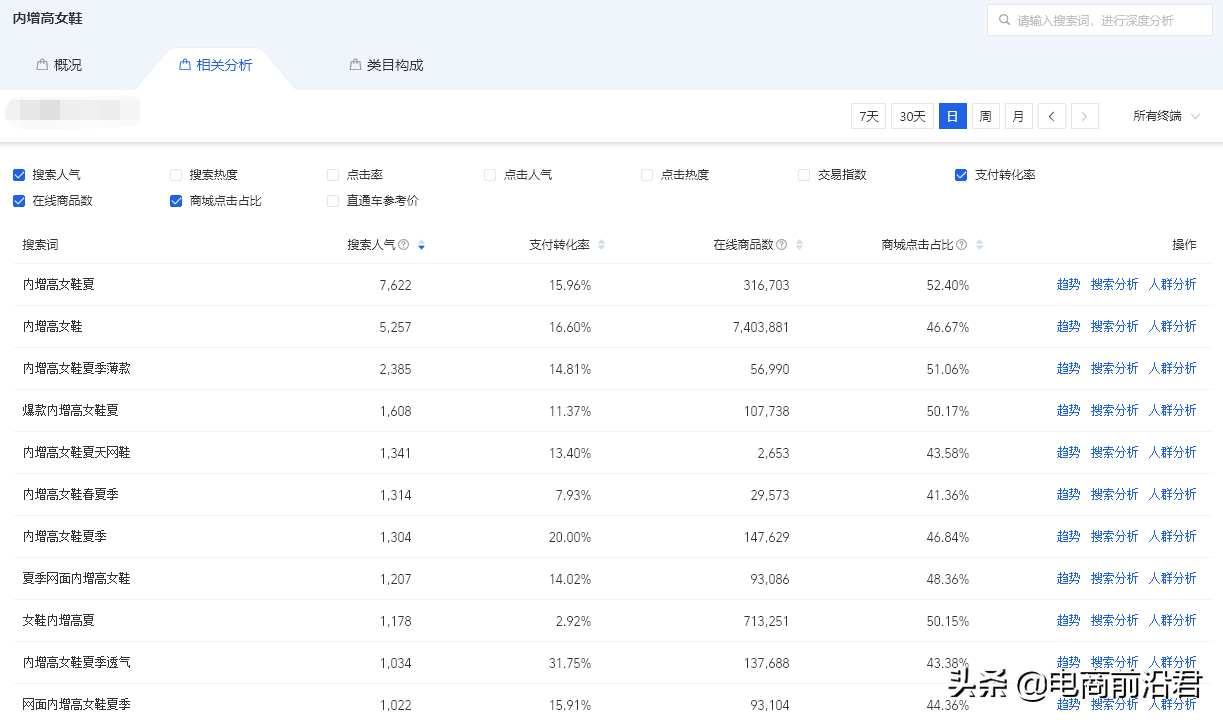Click the magnifier icon in the search box

(x=1003, y=19)
